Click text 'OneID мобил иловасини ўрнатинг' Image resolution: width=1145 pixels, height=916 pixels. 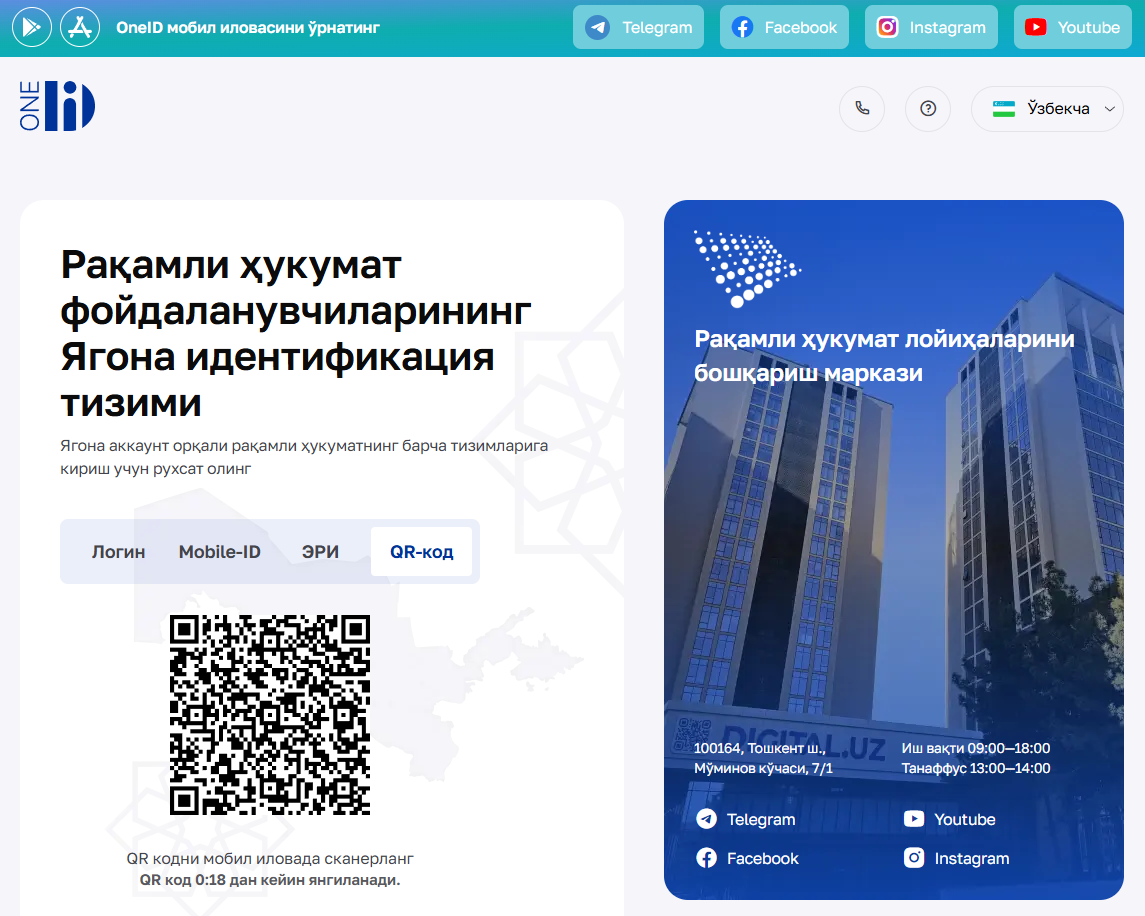point(248,28)
